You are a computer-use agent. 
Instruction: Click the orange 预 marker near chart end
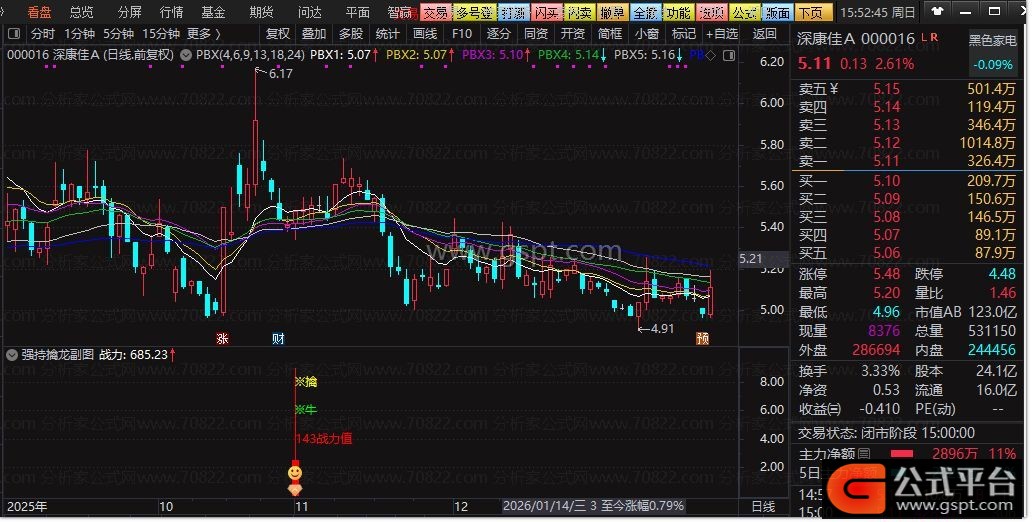coord(702,338)
